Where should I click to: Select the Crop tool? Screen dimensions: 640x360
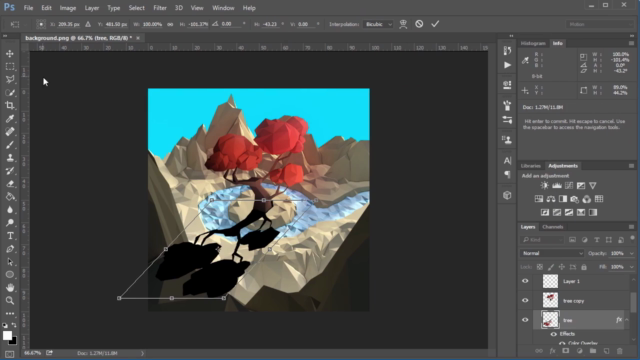tap(10, 106)
